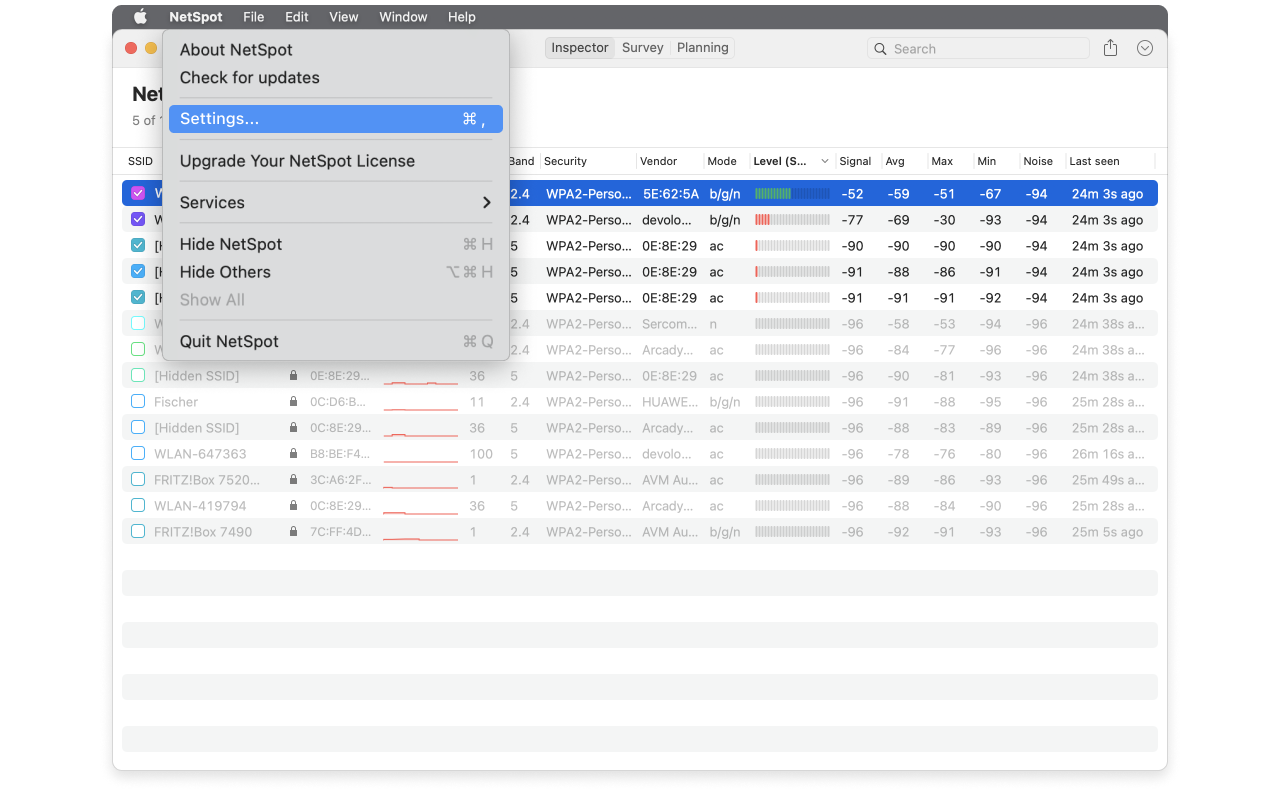Click level bar in Fischer row

point(792,402)
